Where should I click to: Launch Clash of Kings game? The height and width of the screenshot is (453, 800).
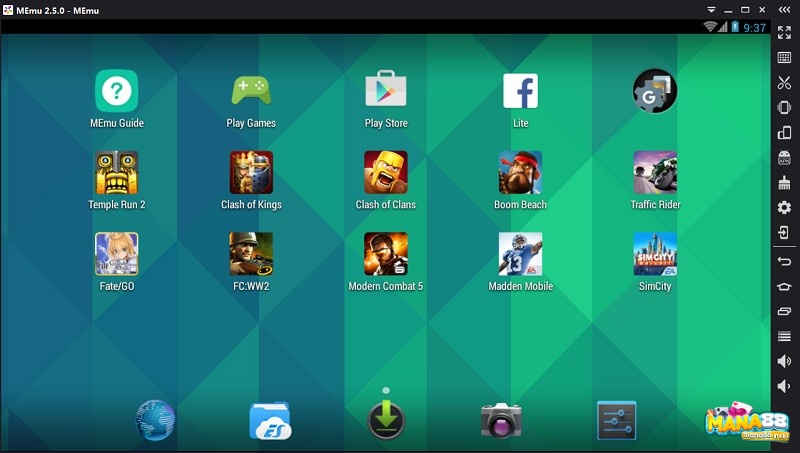point(251,172)
